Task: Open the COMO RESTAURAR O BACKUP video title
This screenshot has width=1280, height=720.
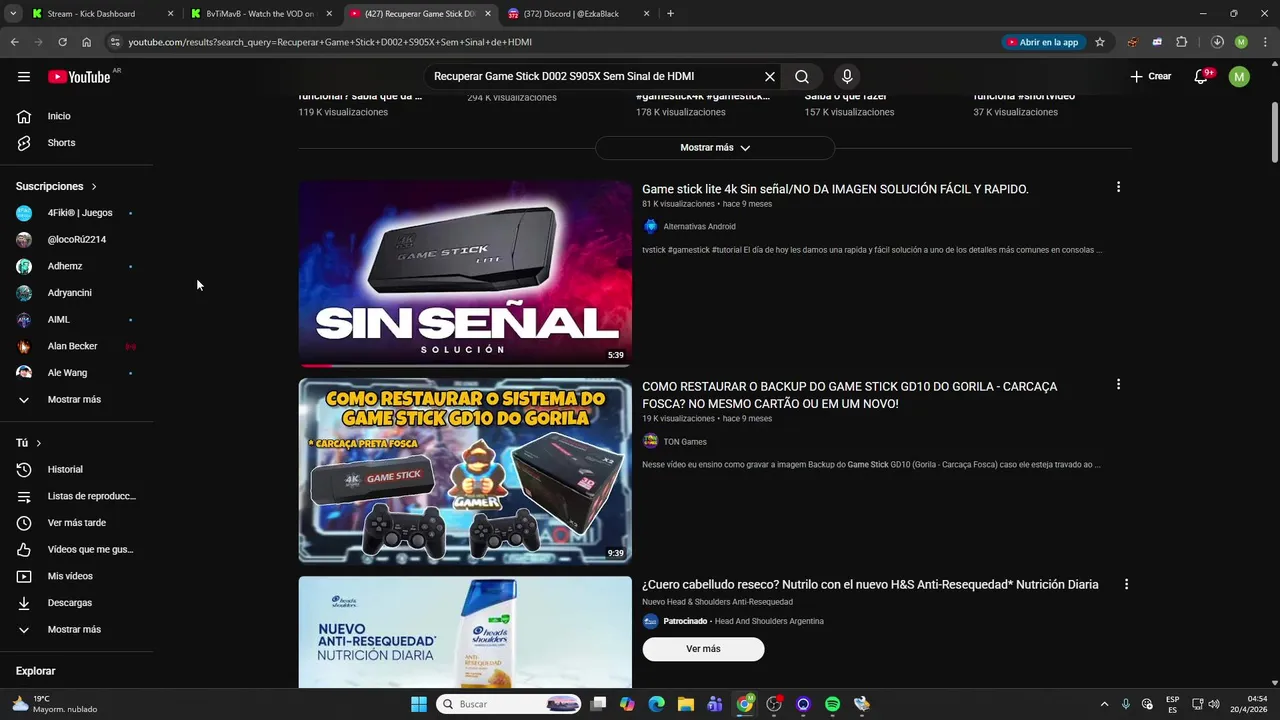Action: click(850, 395)
